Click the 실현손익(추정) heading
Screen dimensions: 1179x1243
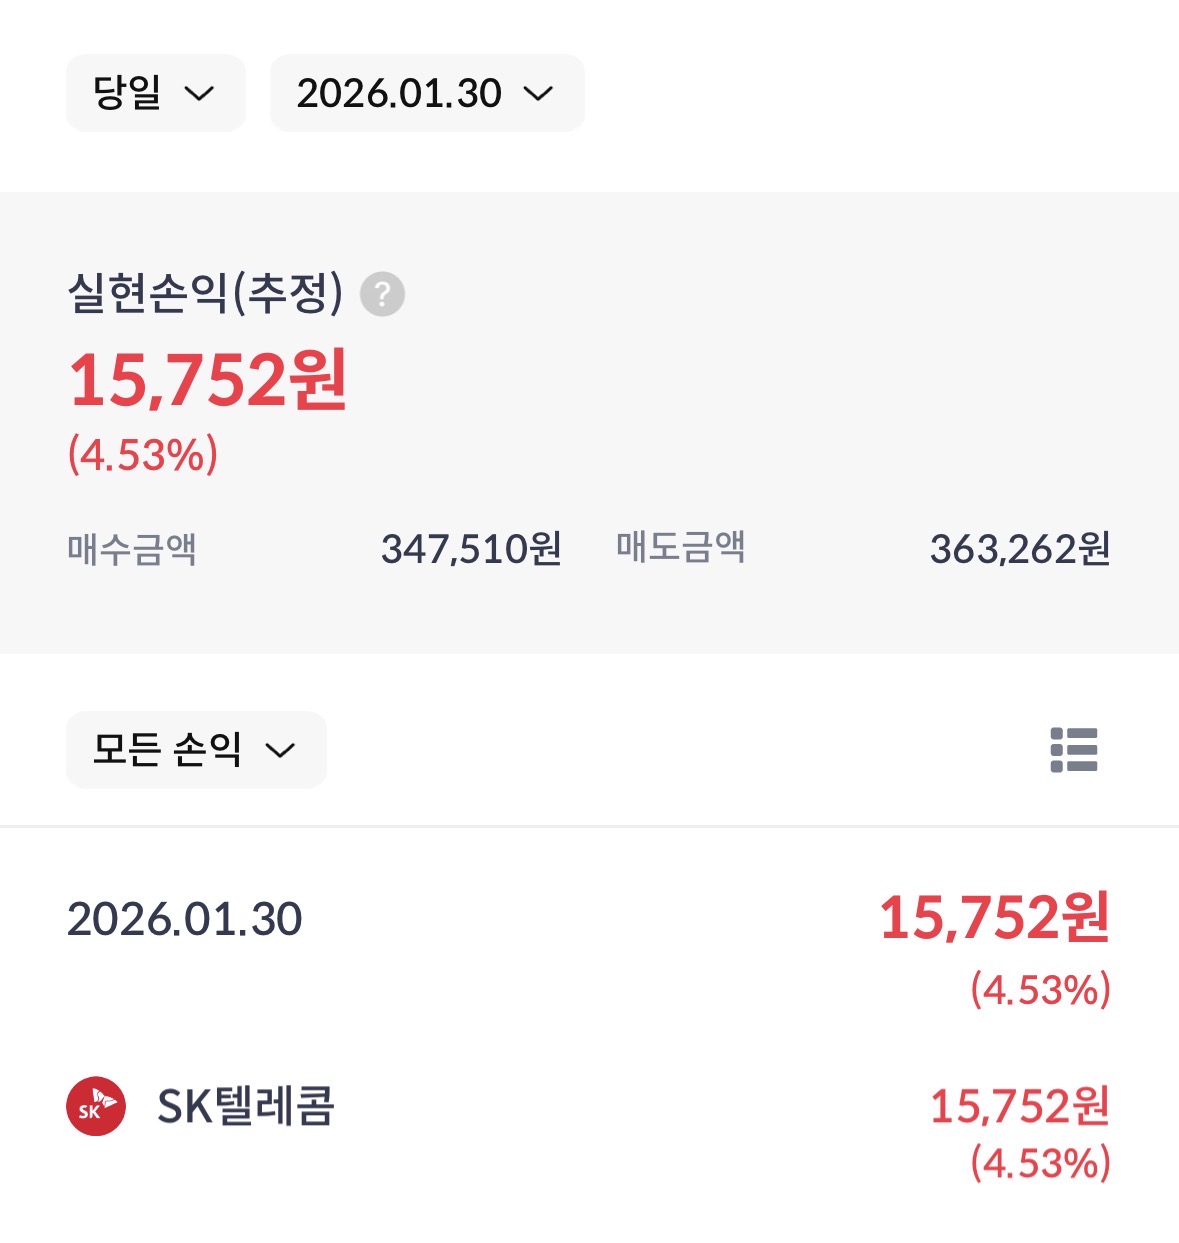[x=205, y=293]
